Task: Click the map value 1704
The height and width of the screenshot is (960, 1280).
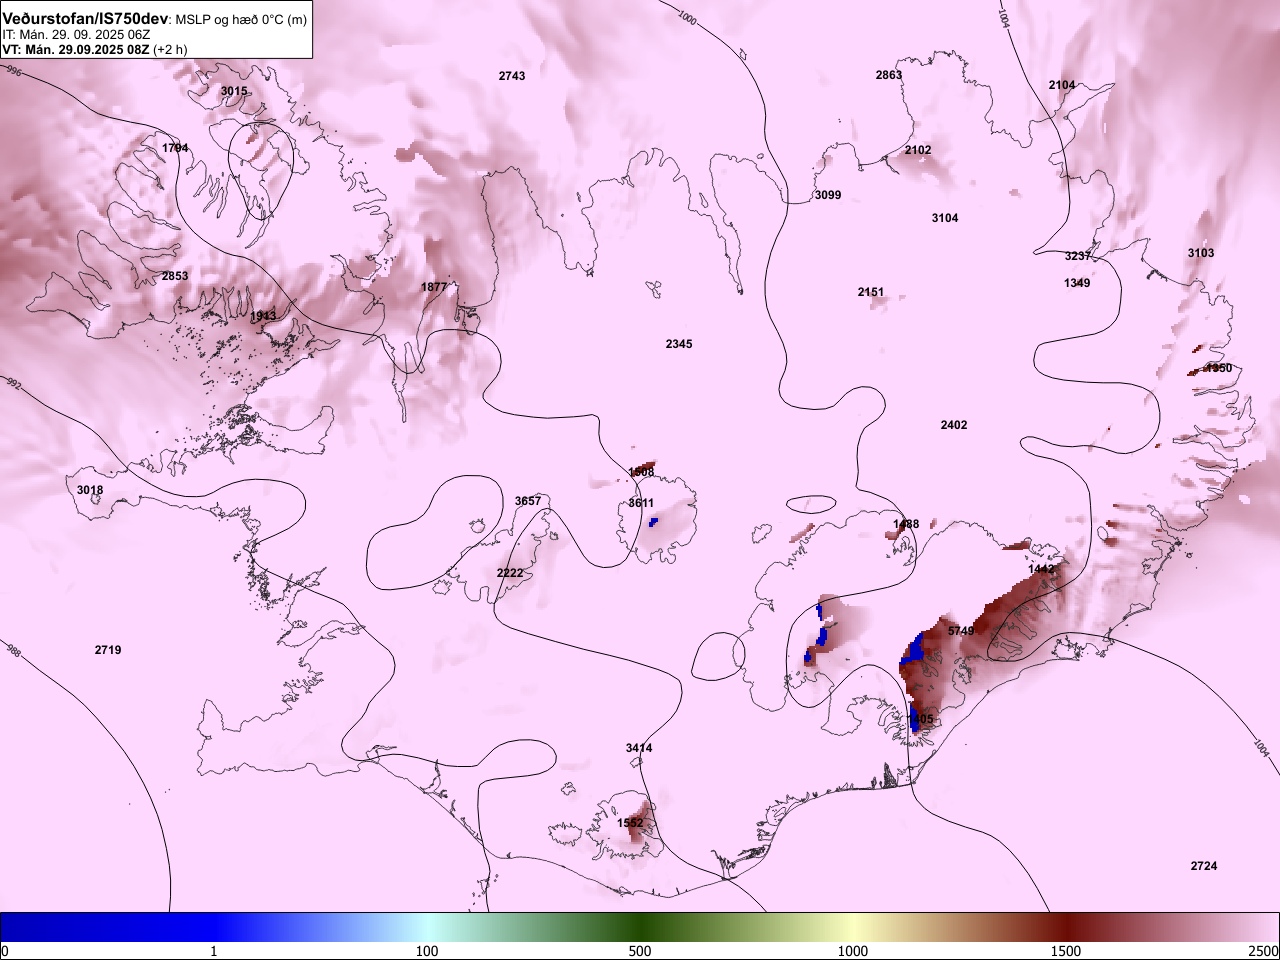Action: [x=175, y=148]
